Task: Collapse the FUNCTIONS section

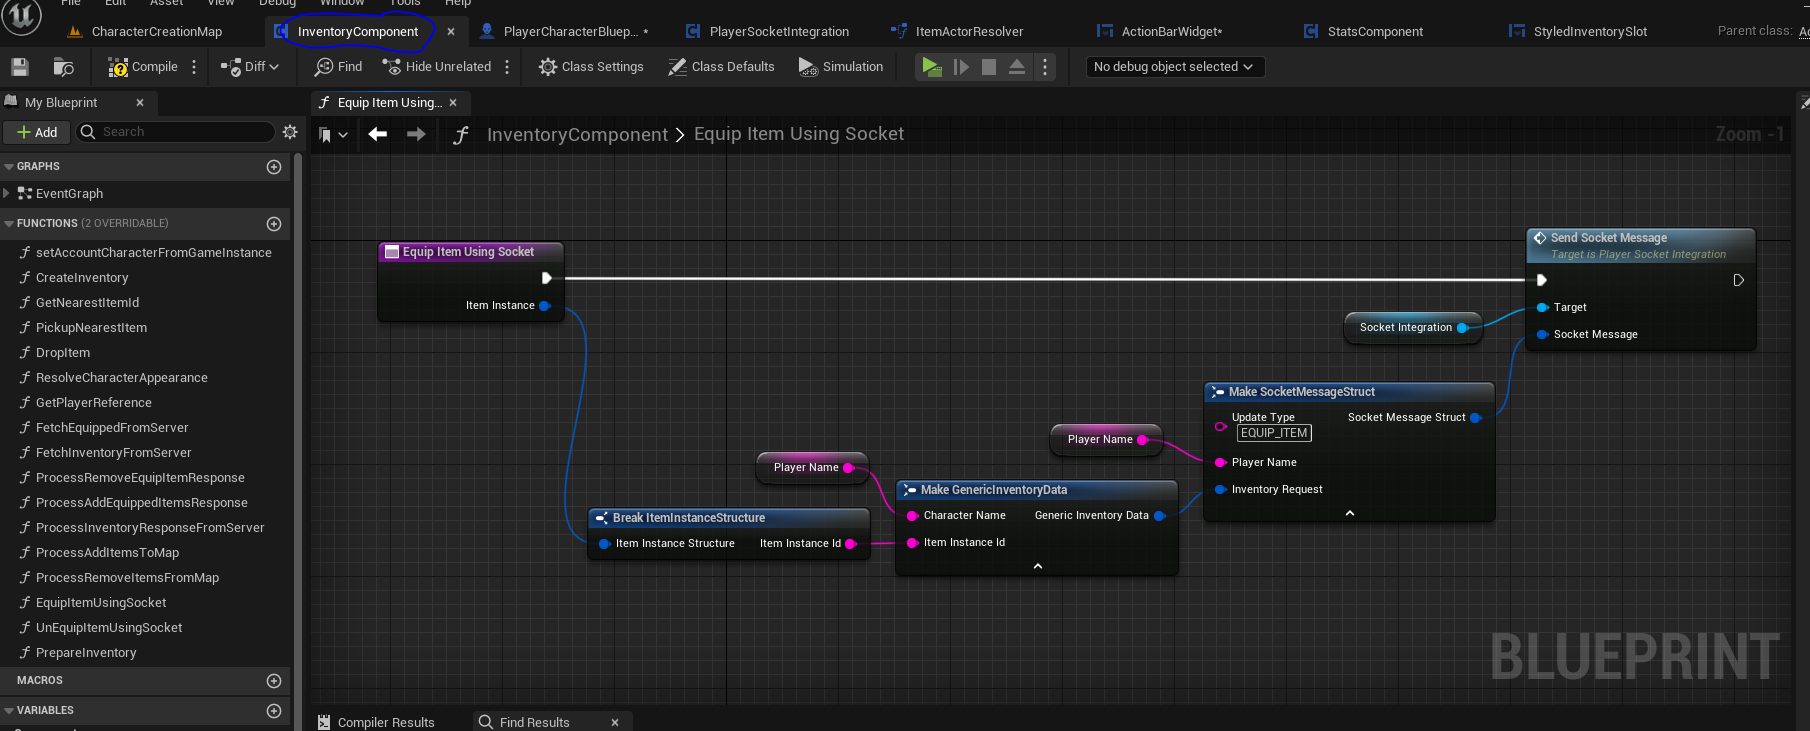Action: coord(9,223)
